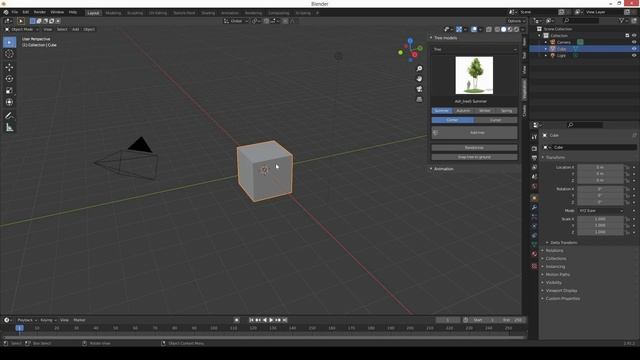
Task: Open the tree category dropdown
Action: point(475,49)
